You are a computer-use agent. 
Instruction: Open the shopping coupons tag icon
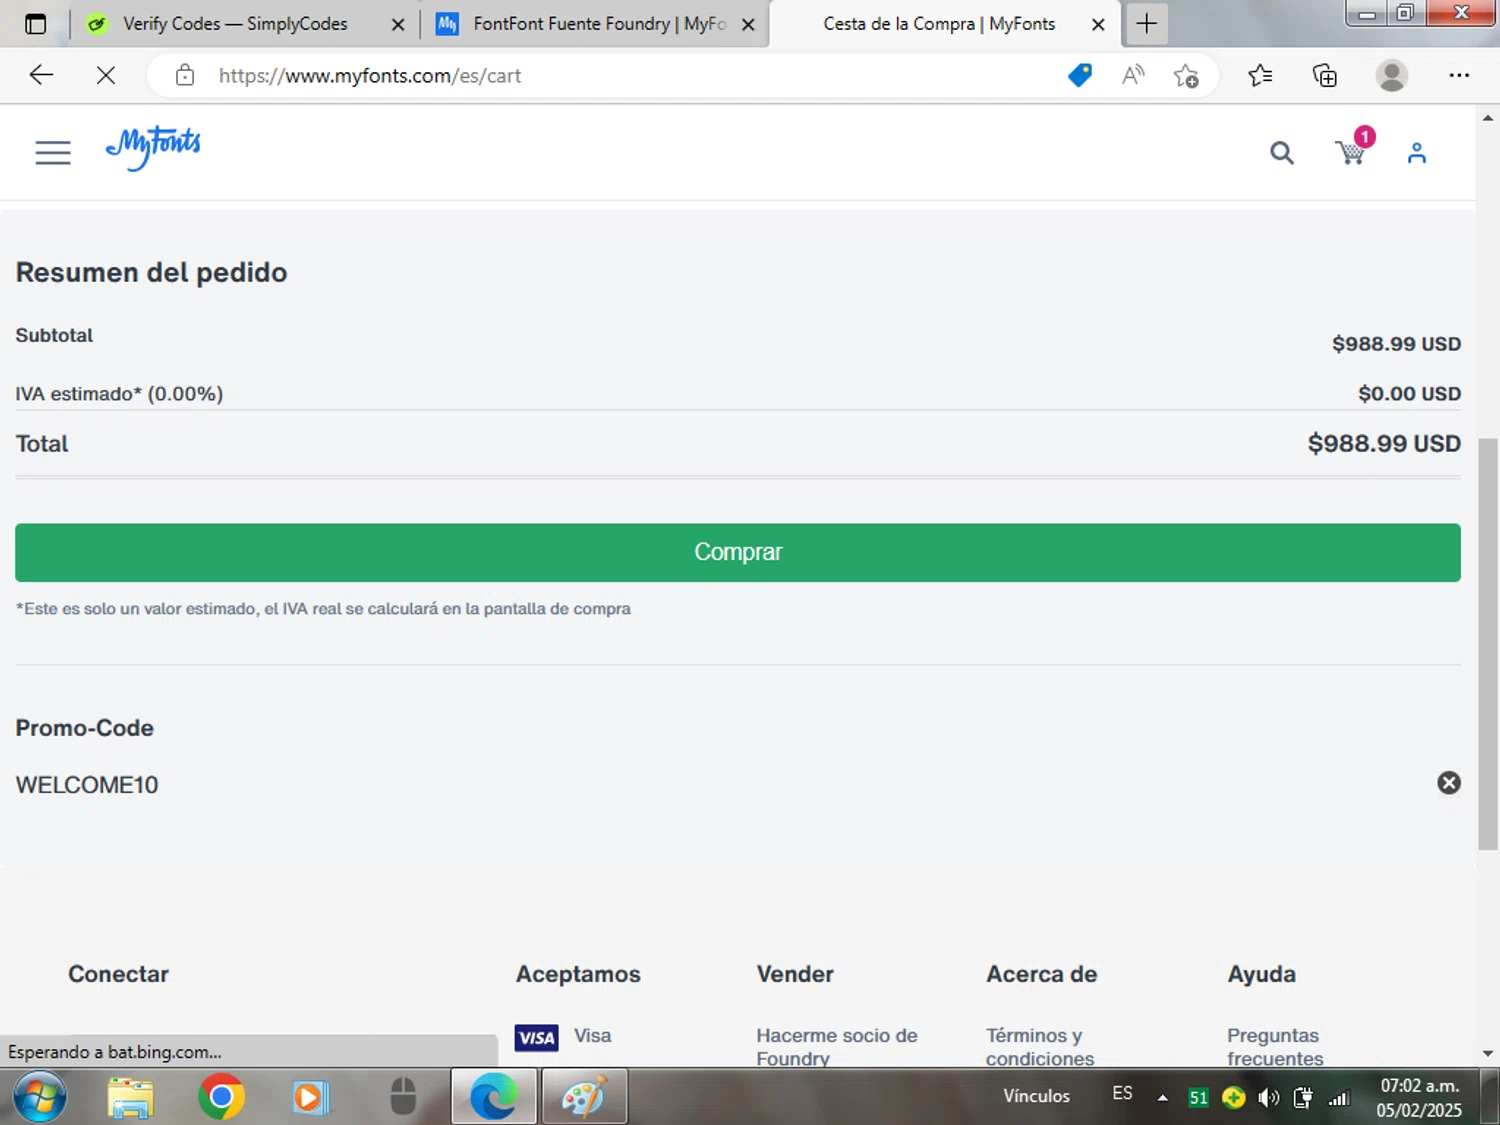pyautogui.click(x=1079, y=75)
